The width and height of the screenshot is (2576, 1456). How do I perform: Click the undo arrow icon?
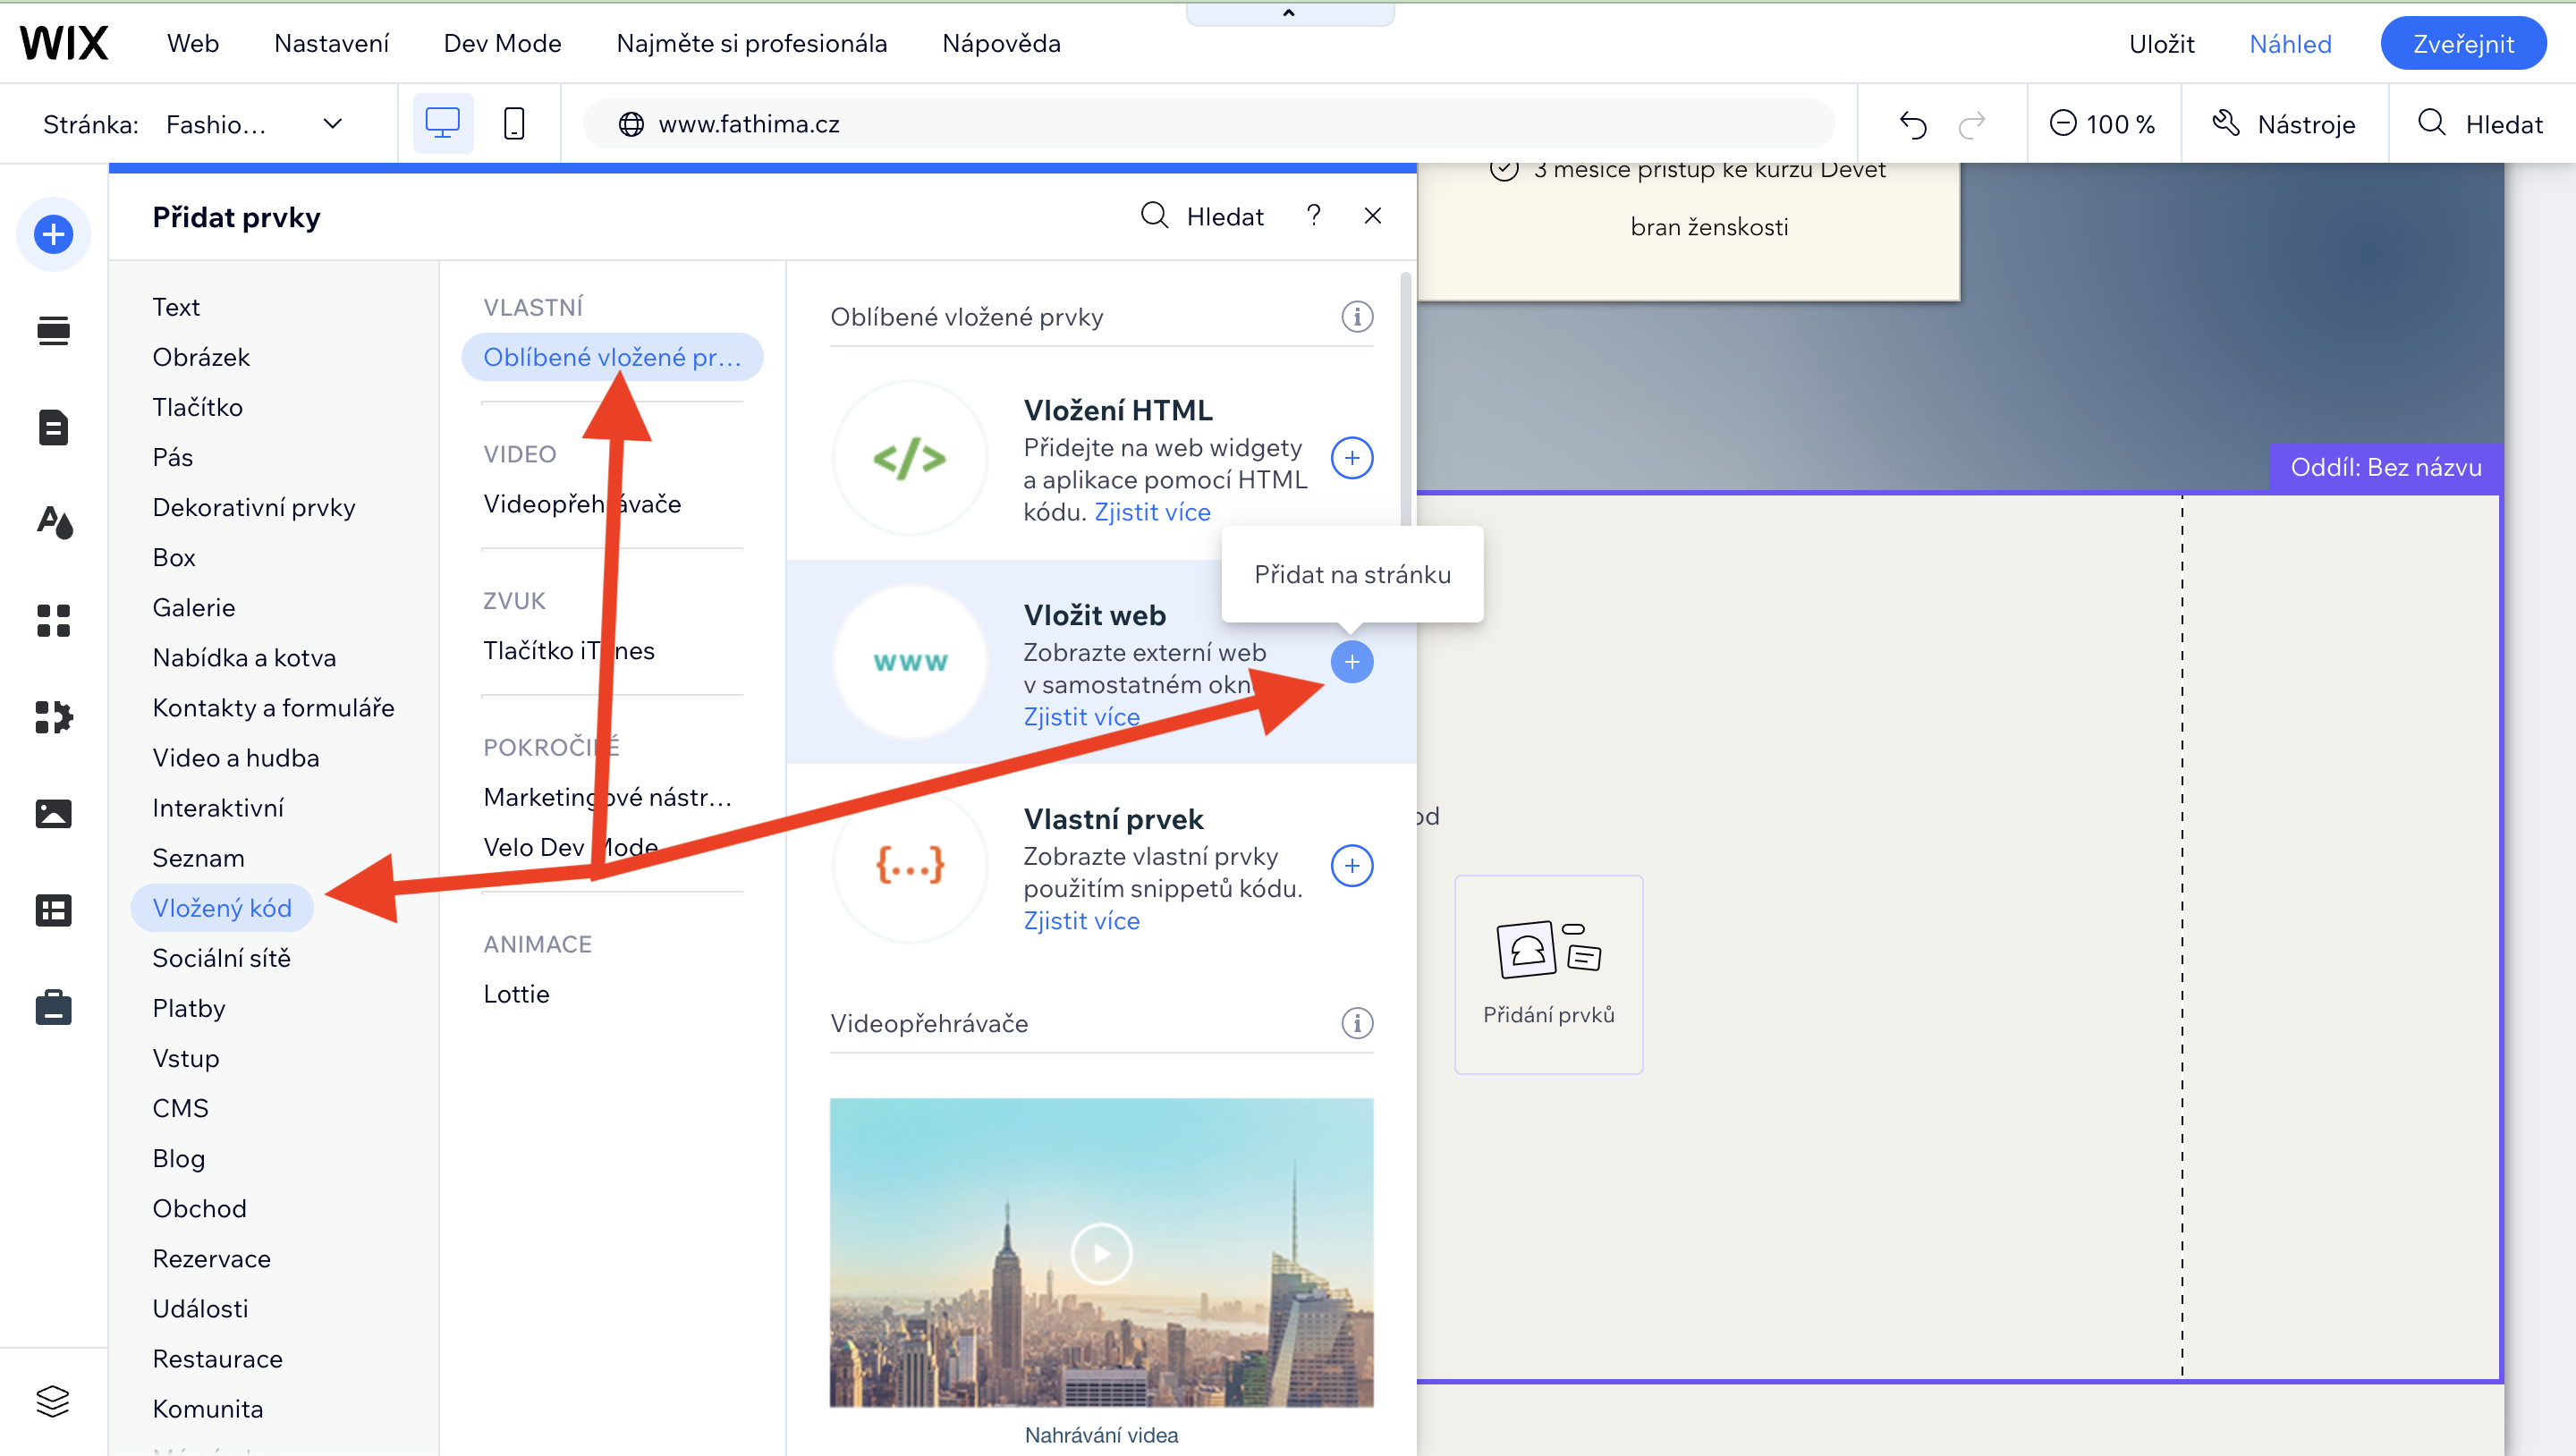(1912, 124)
